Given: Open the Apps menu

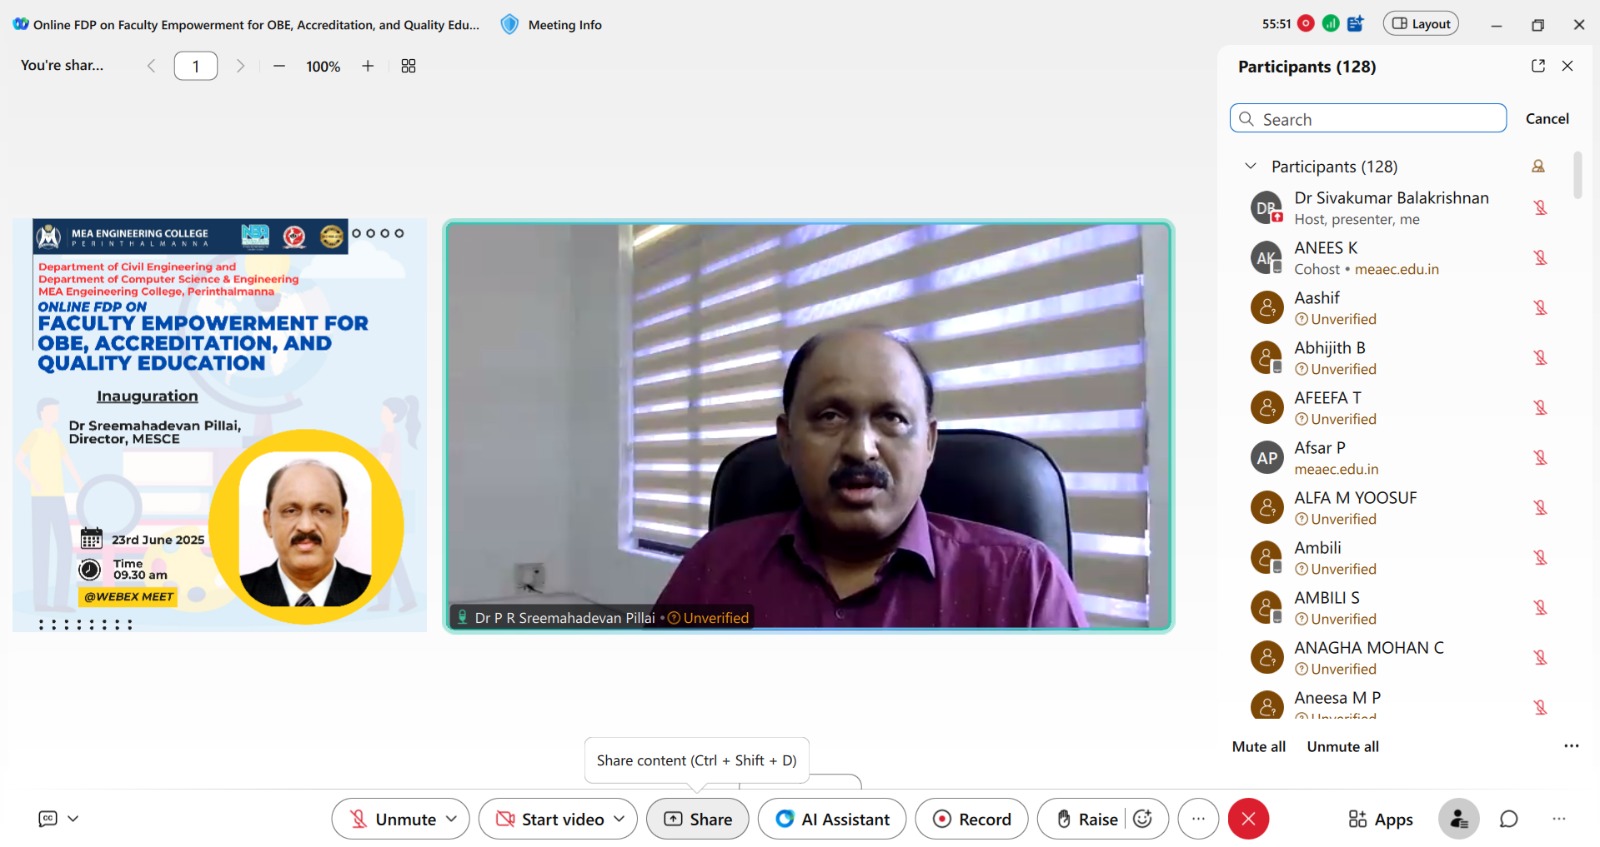Looking at the screenshot, I should coord(1380,819).
